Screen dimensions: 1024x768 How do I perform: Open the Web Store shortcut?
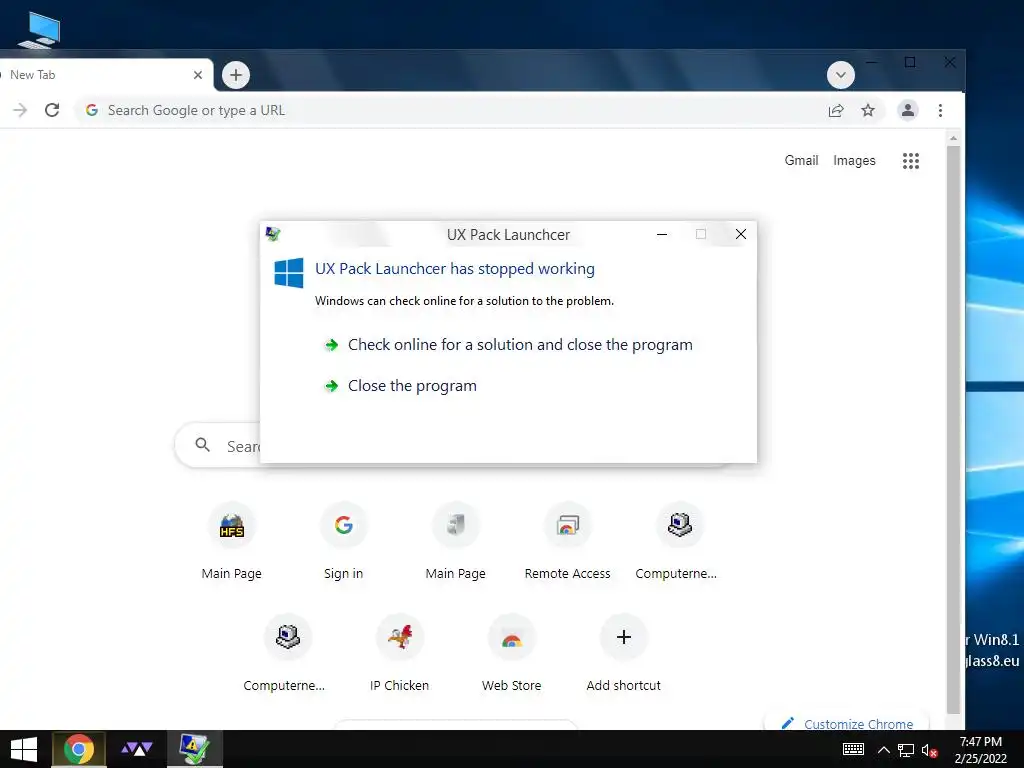512,637
